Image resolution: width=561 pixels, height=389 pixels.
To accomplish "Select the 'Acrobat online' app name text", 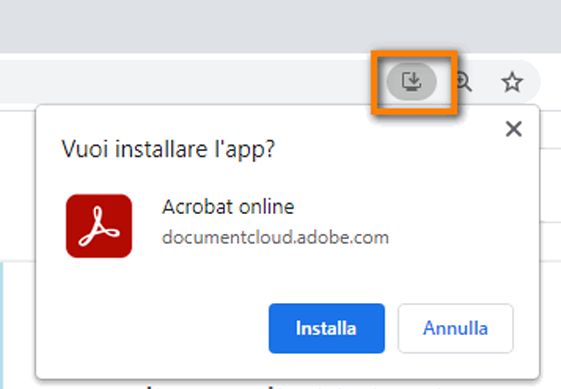I will click(x=228, y=206).
